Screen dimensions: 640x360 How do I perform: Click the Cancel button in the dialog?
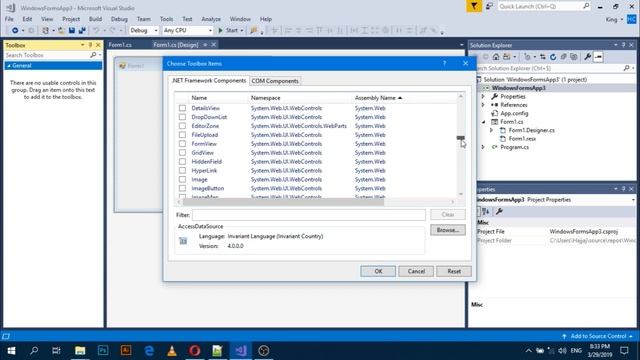[x=416, y=271]
